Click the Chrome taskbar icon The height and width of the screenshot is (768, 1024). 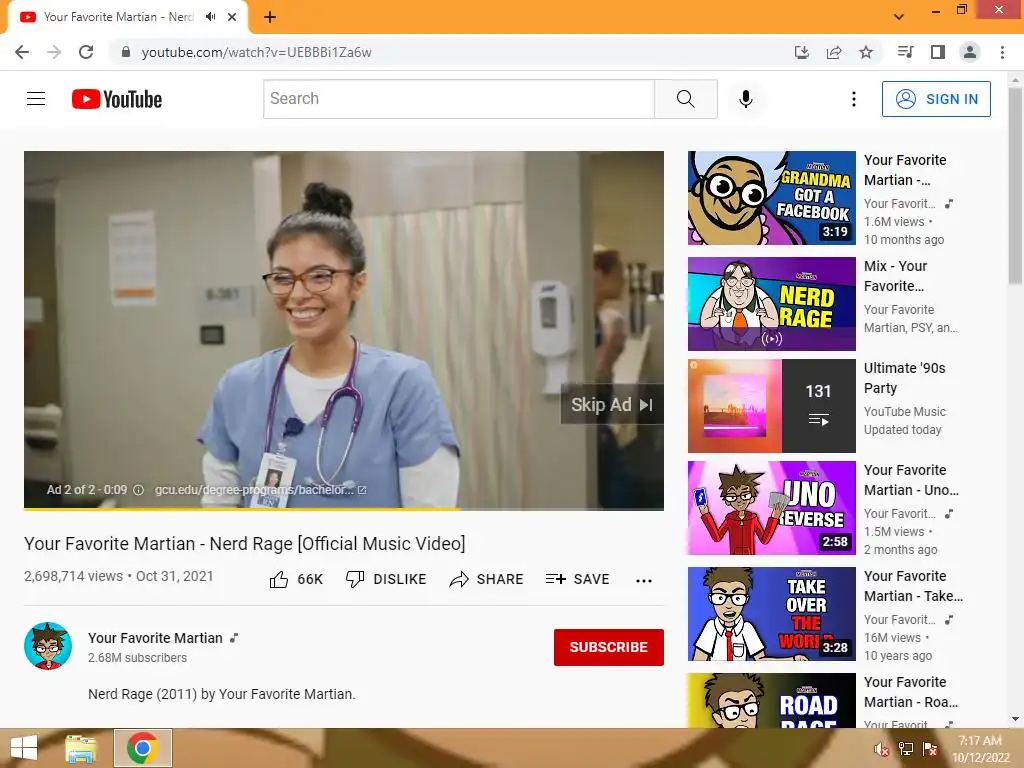pos(143,748)
